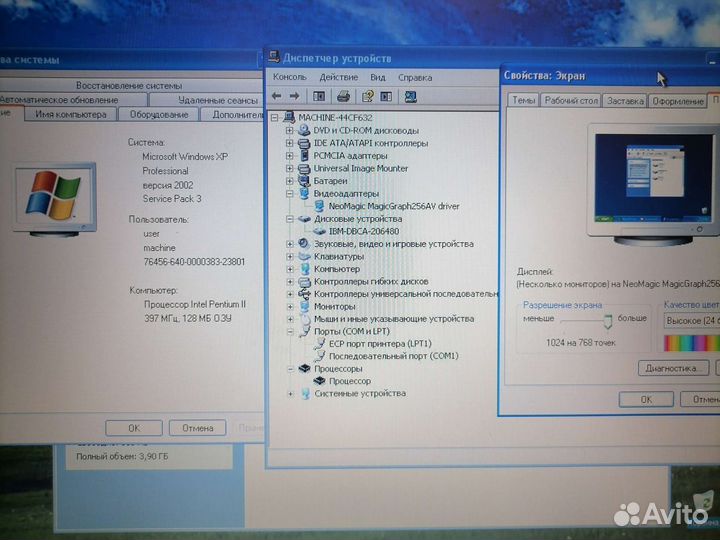Click the monitor preview image

(654, 178)
